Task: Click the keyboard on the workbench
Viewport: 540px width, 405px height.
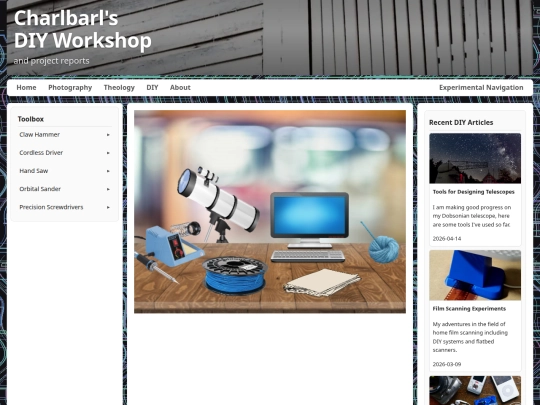Action: click(x=308, y=256)
